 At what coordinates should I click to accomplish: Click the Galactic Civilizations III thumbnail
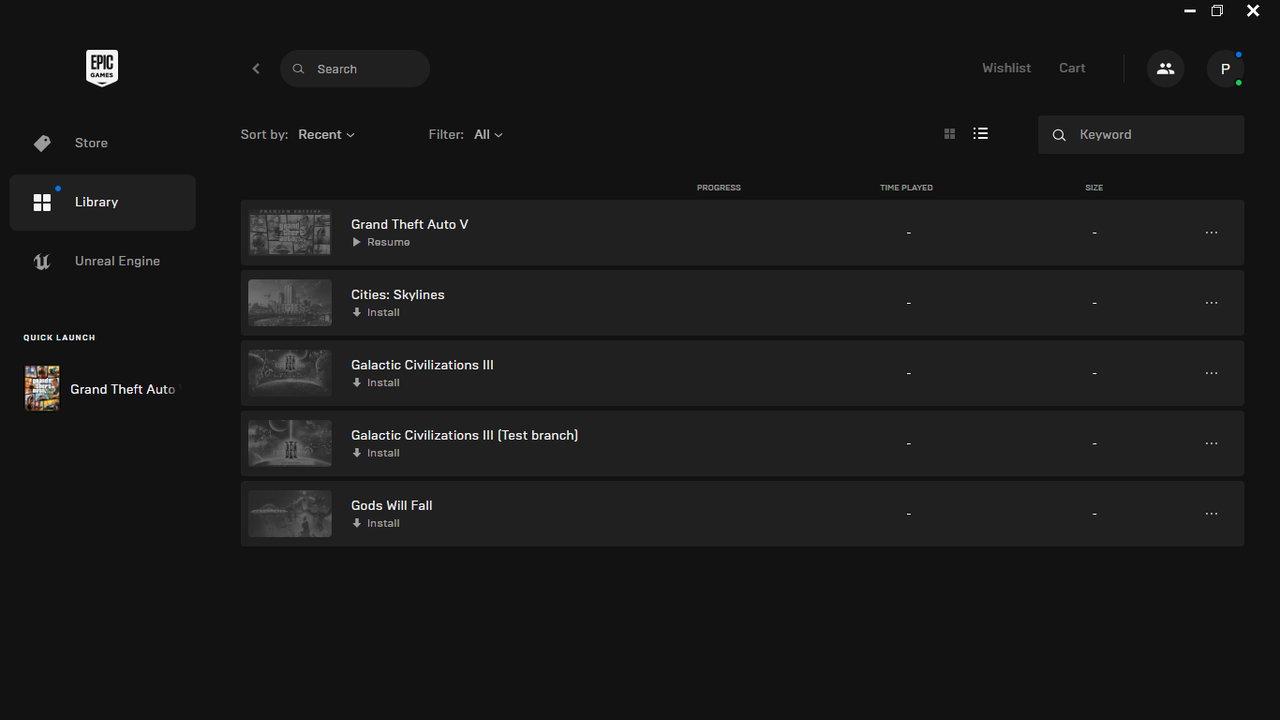pyautogui.click(x=290, y=373)
